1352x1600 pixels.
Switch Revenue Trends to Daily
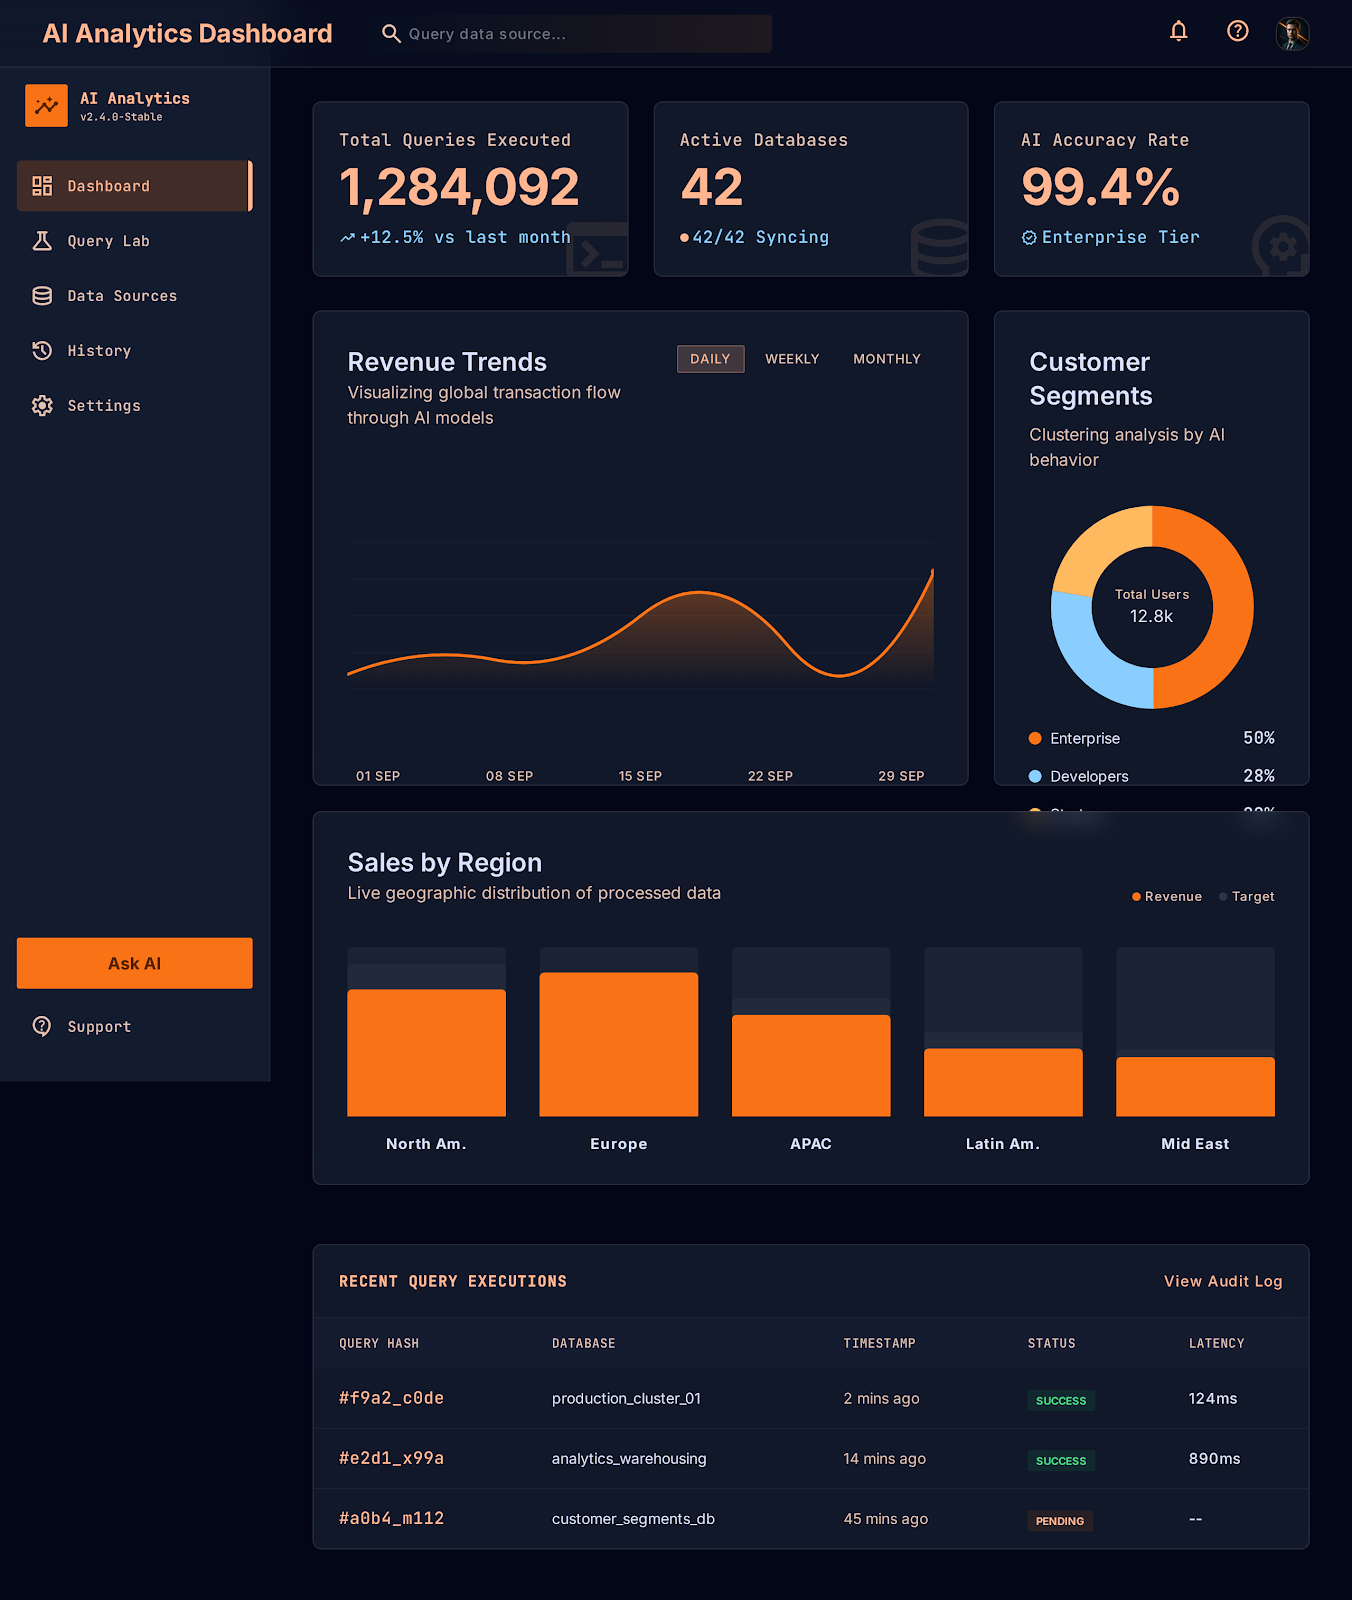click(x=710, y=359)
